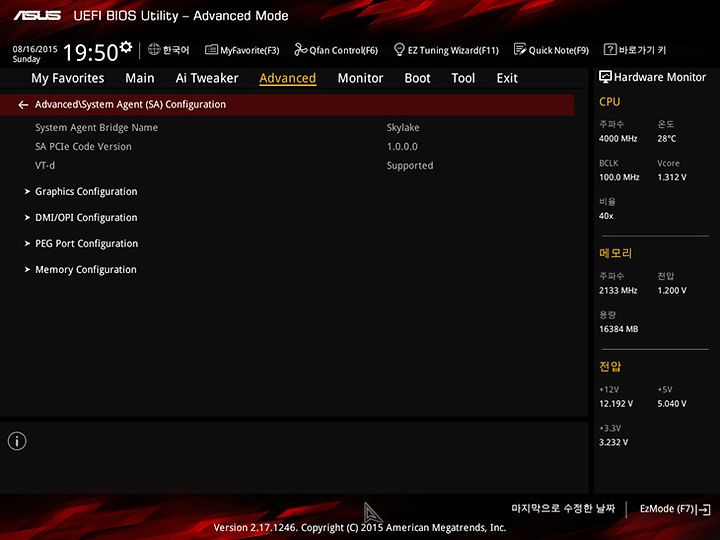Go to the Exit tab
Viewport: 720px width, 540px height.
[x=507, y=78]
